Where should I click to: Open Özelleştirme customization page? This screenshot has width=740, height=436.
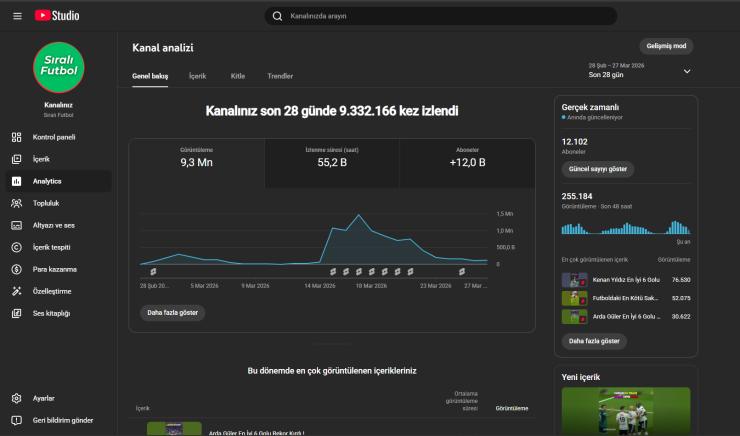[x=52, y=291]
